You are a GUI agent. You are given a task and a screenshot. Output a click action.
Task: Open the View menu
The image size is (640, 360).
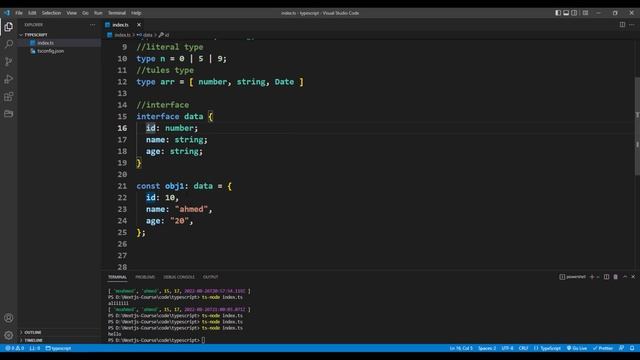[x=71, y=13]
